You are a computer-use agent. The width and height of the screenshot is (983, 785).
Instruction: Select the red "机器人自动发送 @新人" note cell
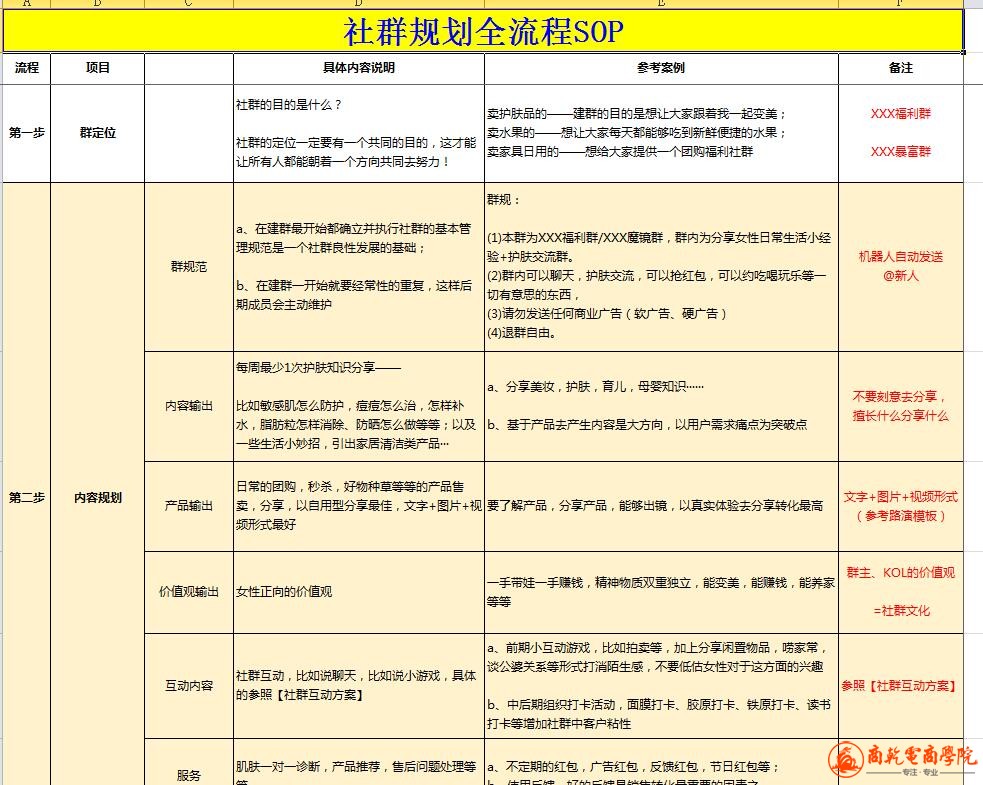(x=900, y=266)
